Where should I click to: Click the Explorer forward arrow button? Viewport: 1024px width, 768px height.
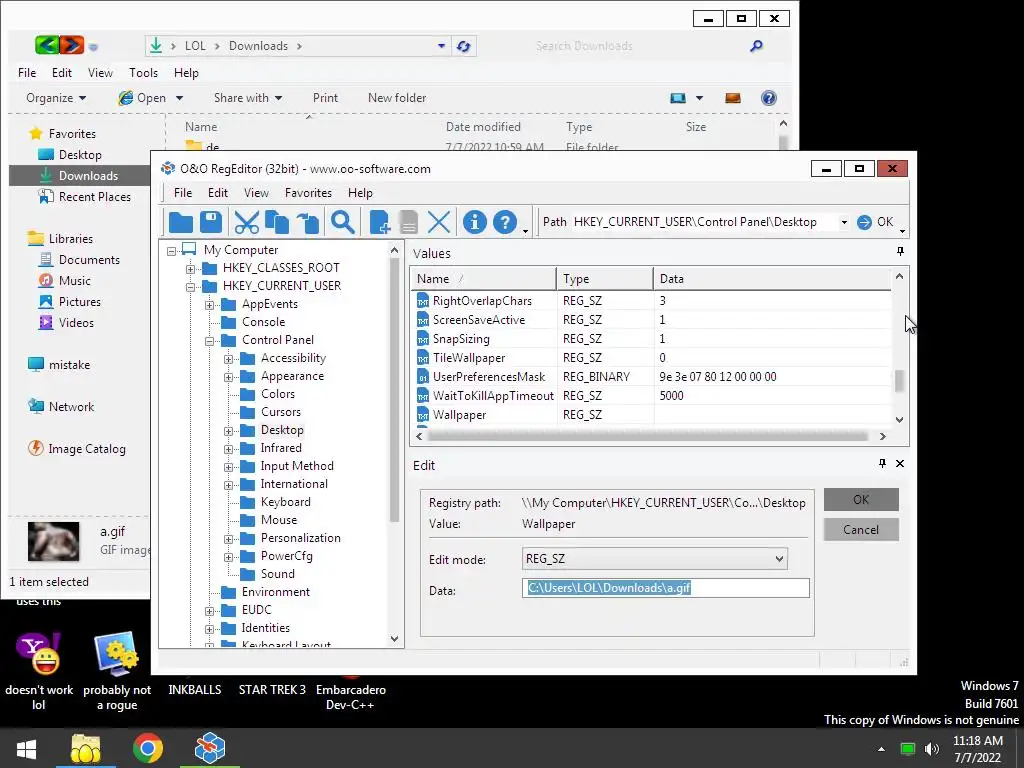tap(72, 45)
